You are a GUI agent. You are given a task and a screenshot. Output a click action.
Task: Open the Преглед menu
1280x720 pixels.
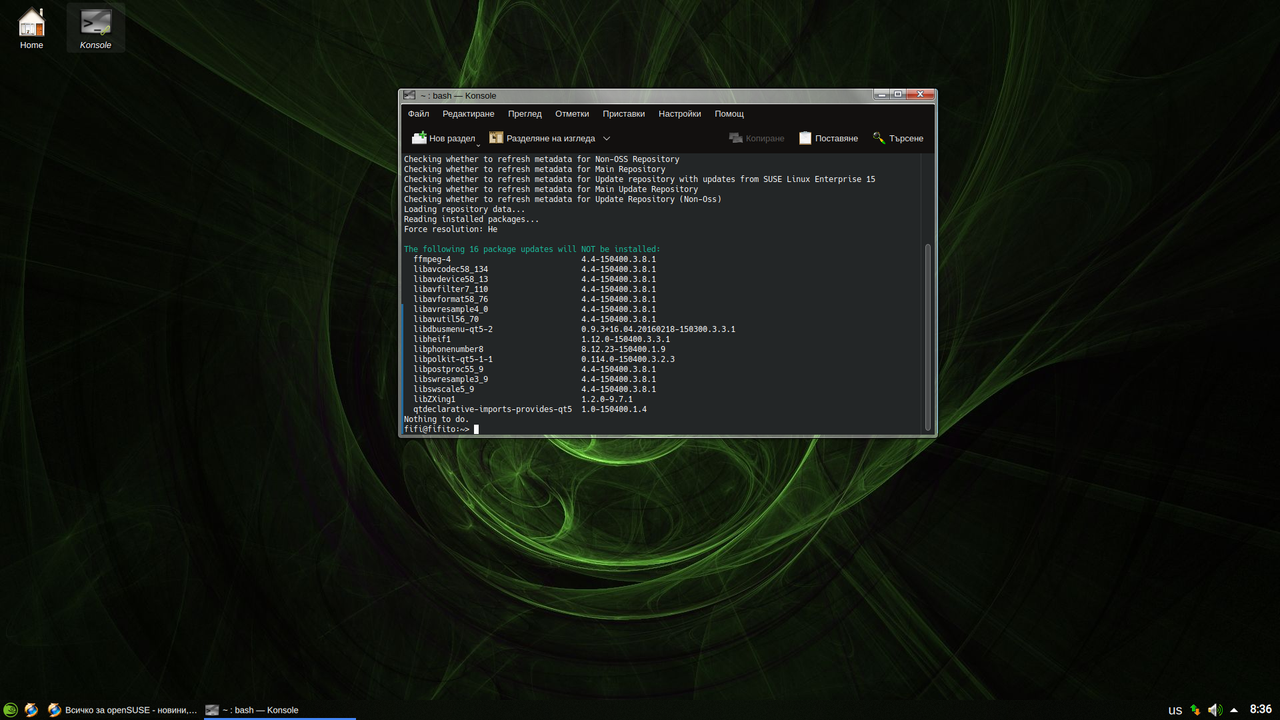(x=525, y=114)
